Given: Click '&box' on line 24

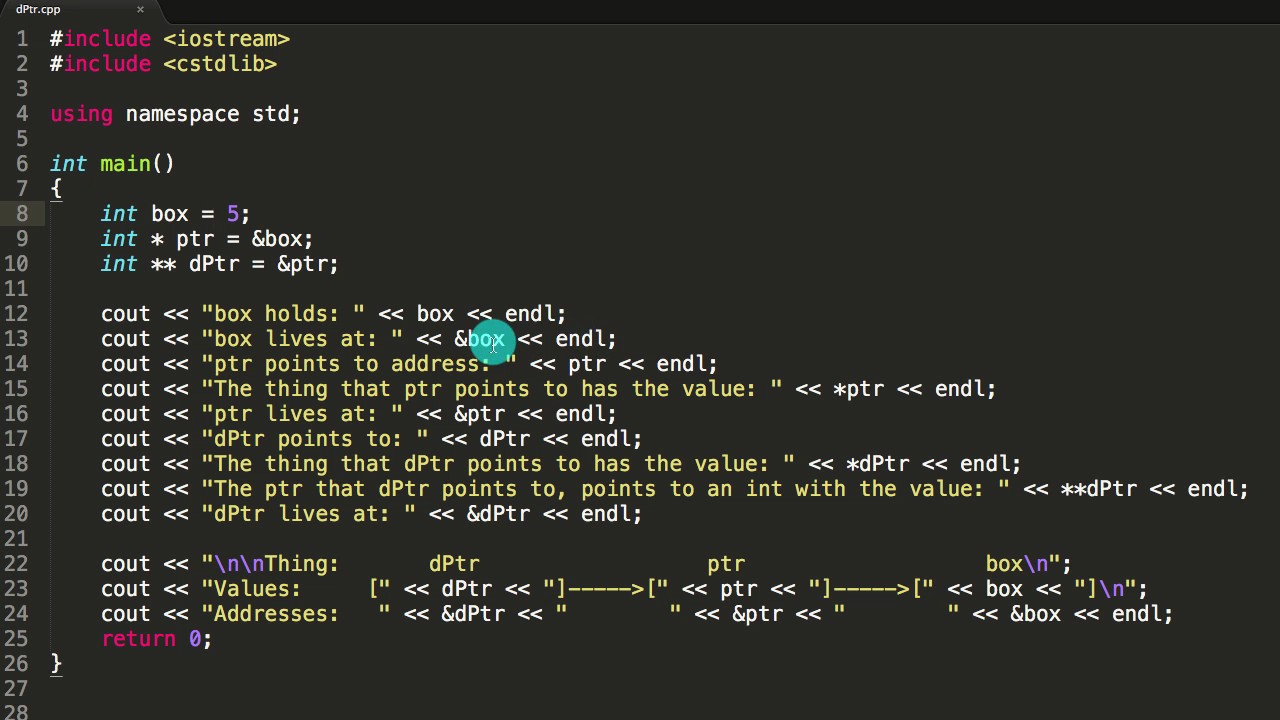Looking at the screenshot, I should pos(1035,614).
